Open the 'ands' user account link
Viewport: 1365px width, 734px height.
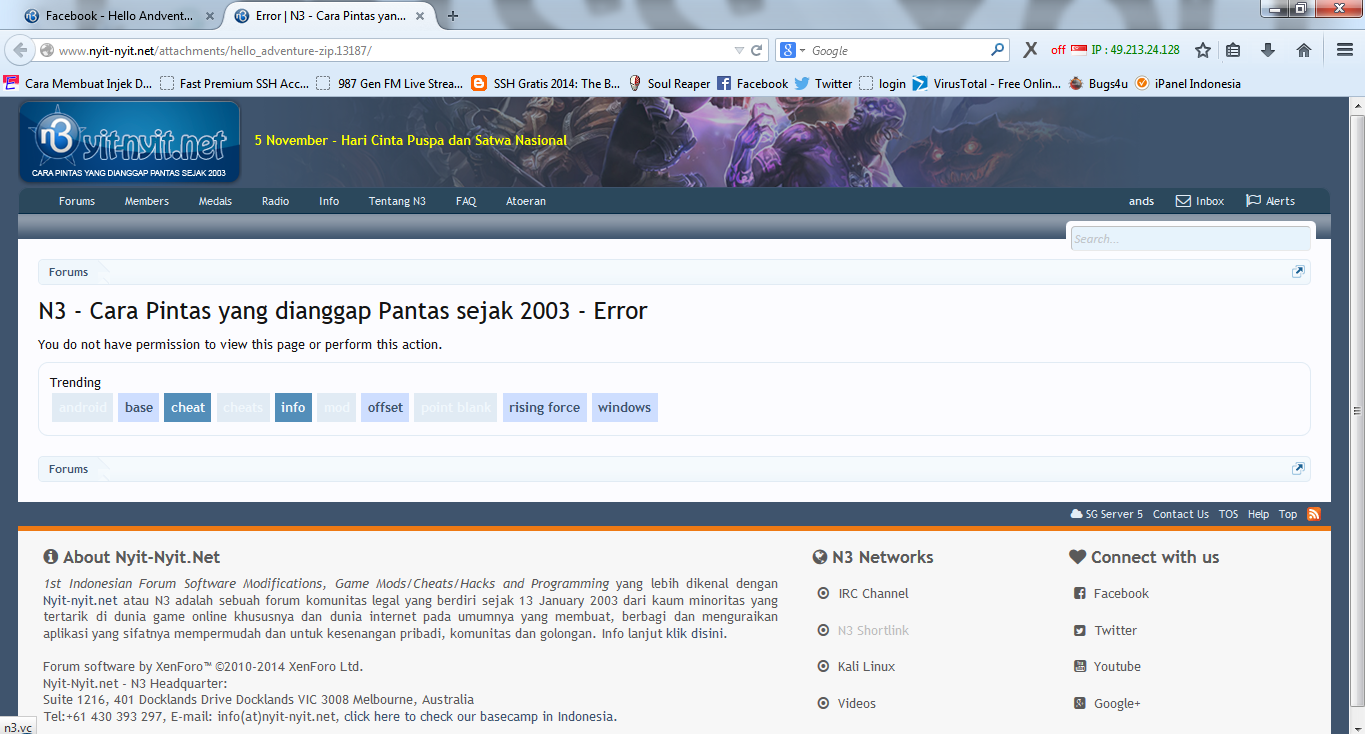(1141, 201)
